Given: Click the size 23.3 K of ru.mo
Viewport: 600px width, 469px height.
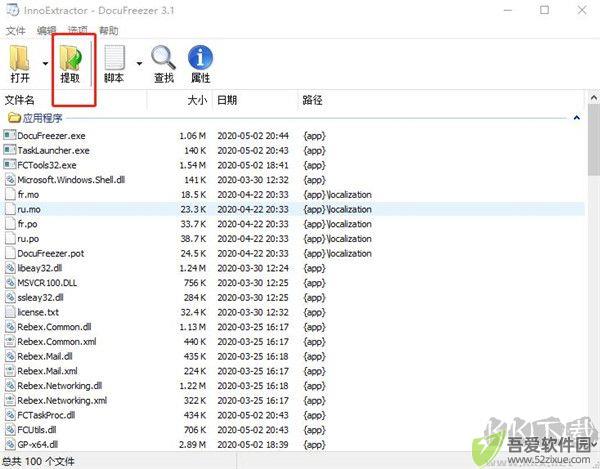Looking at the screenshot, I should (193, 209).
